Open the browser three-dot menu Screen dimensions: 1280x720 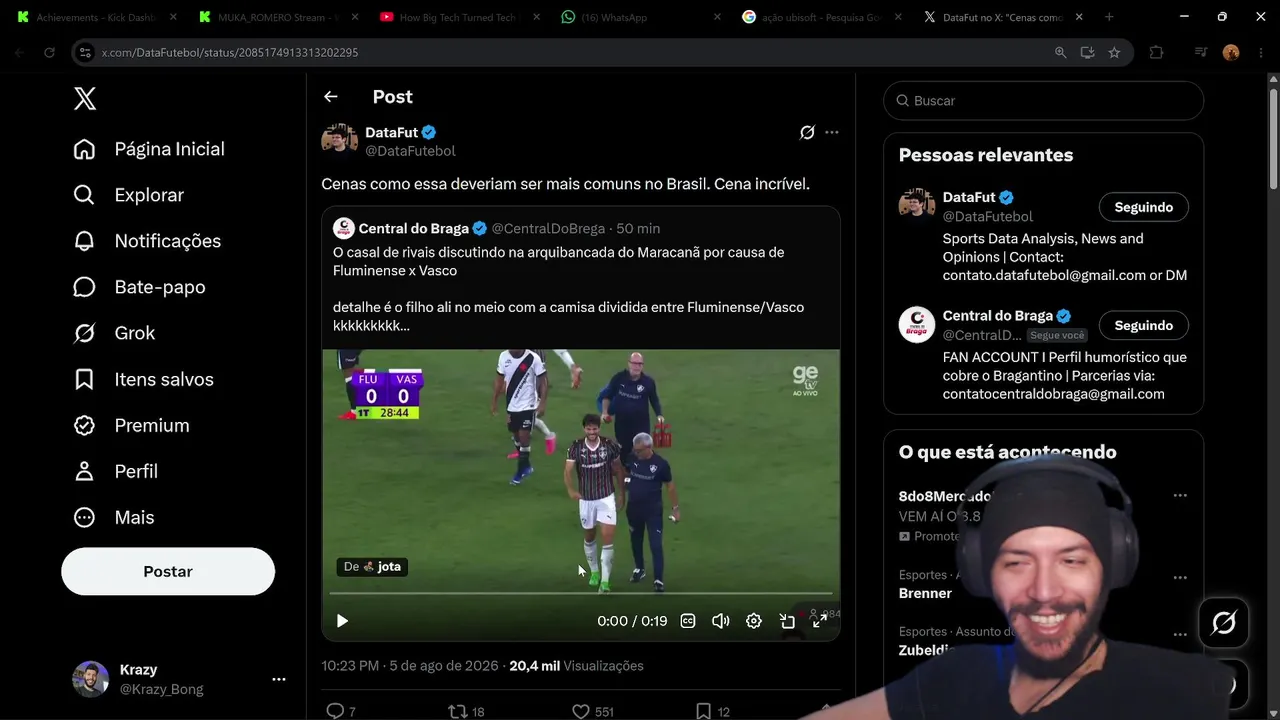click(x=1260, y=52)
